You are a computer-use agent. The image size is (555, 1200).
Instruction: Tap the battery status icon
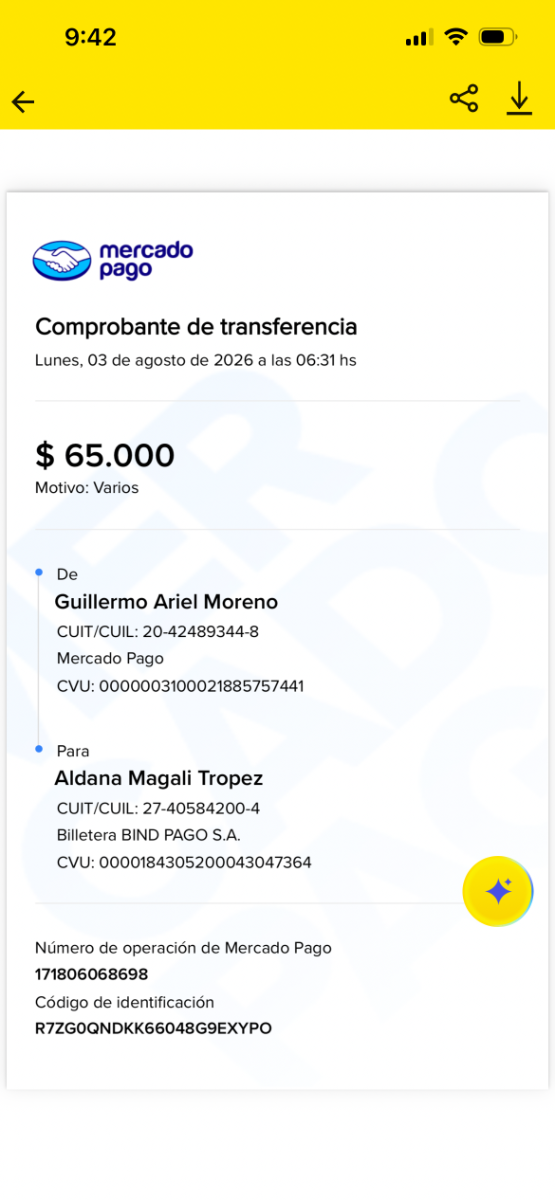(497, 38)
